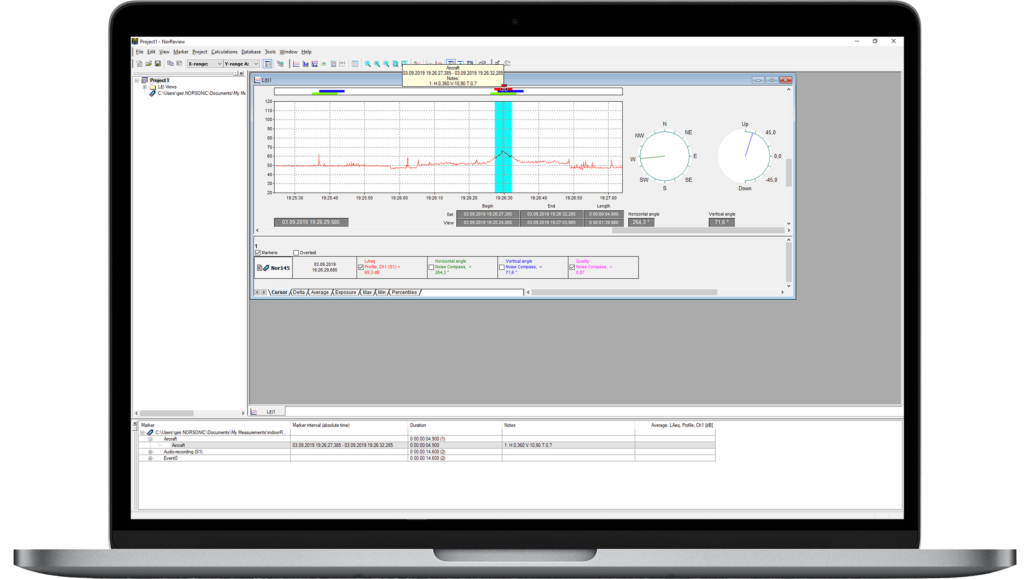Click the table columns toolbar icon

pyautogui.click(x=355, y=64)
